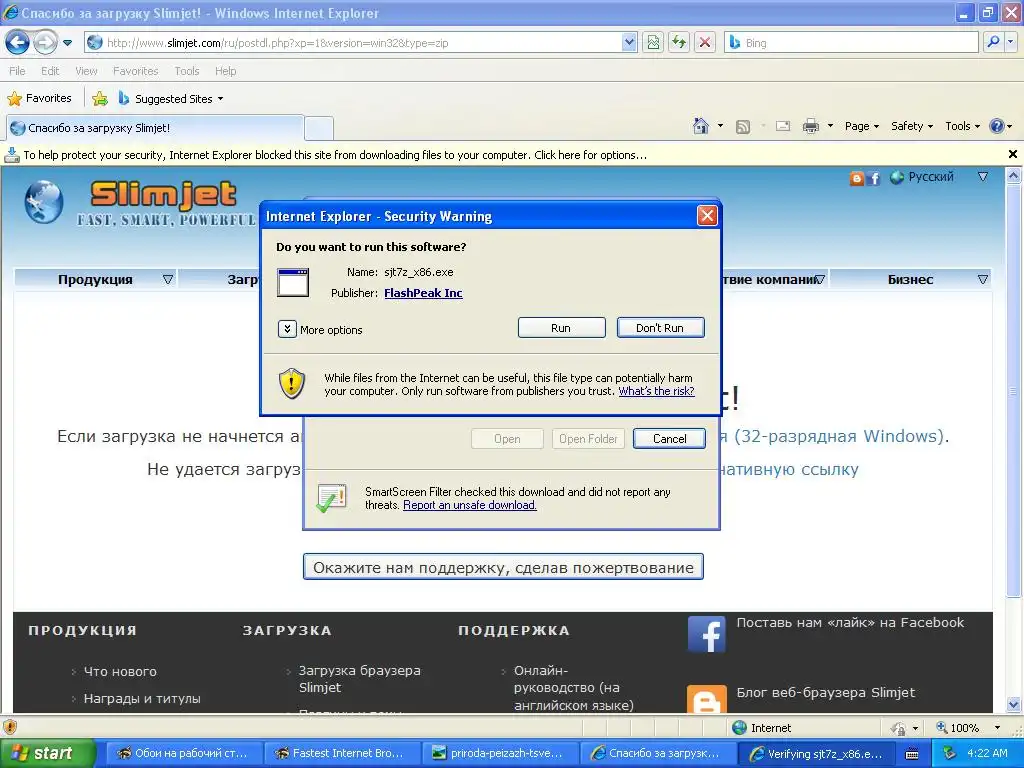Click the Home icon in command bar
1024x768 pixels.
coord(701,126)
